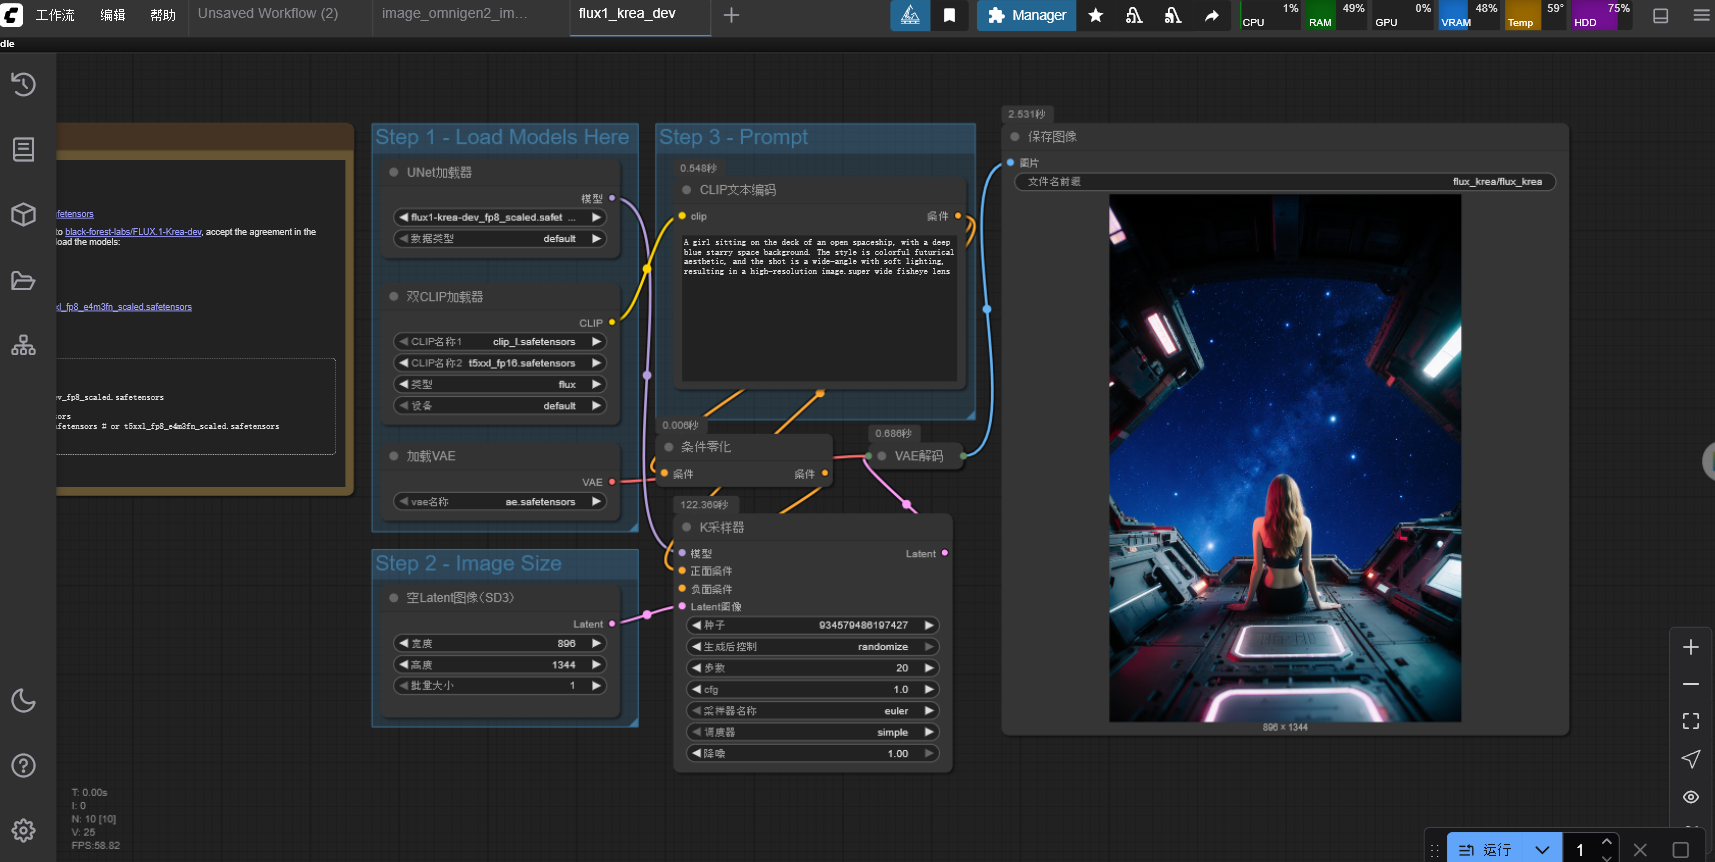Open settings gear in sidebar

click(23, 830)
